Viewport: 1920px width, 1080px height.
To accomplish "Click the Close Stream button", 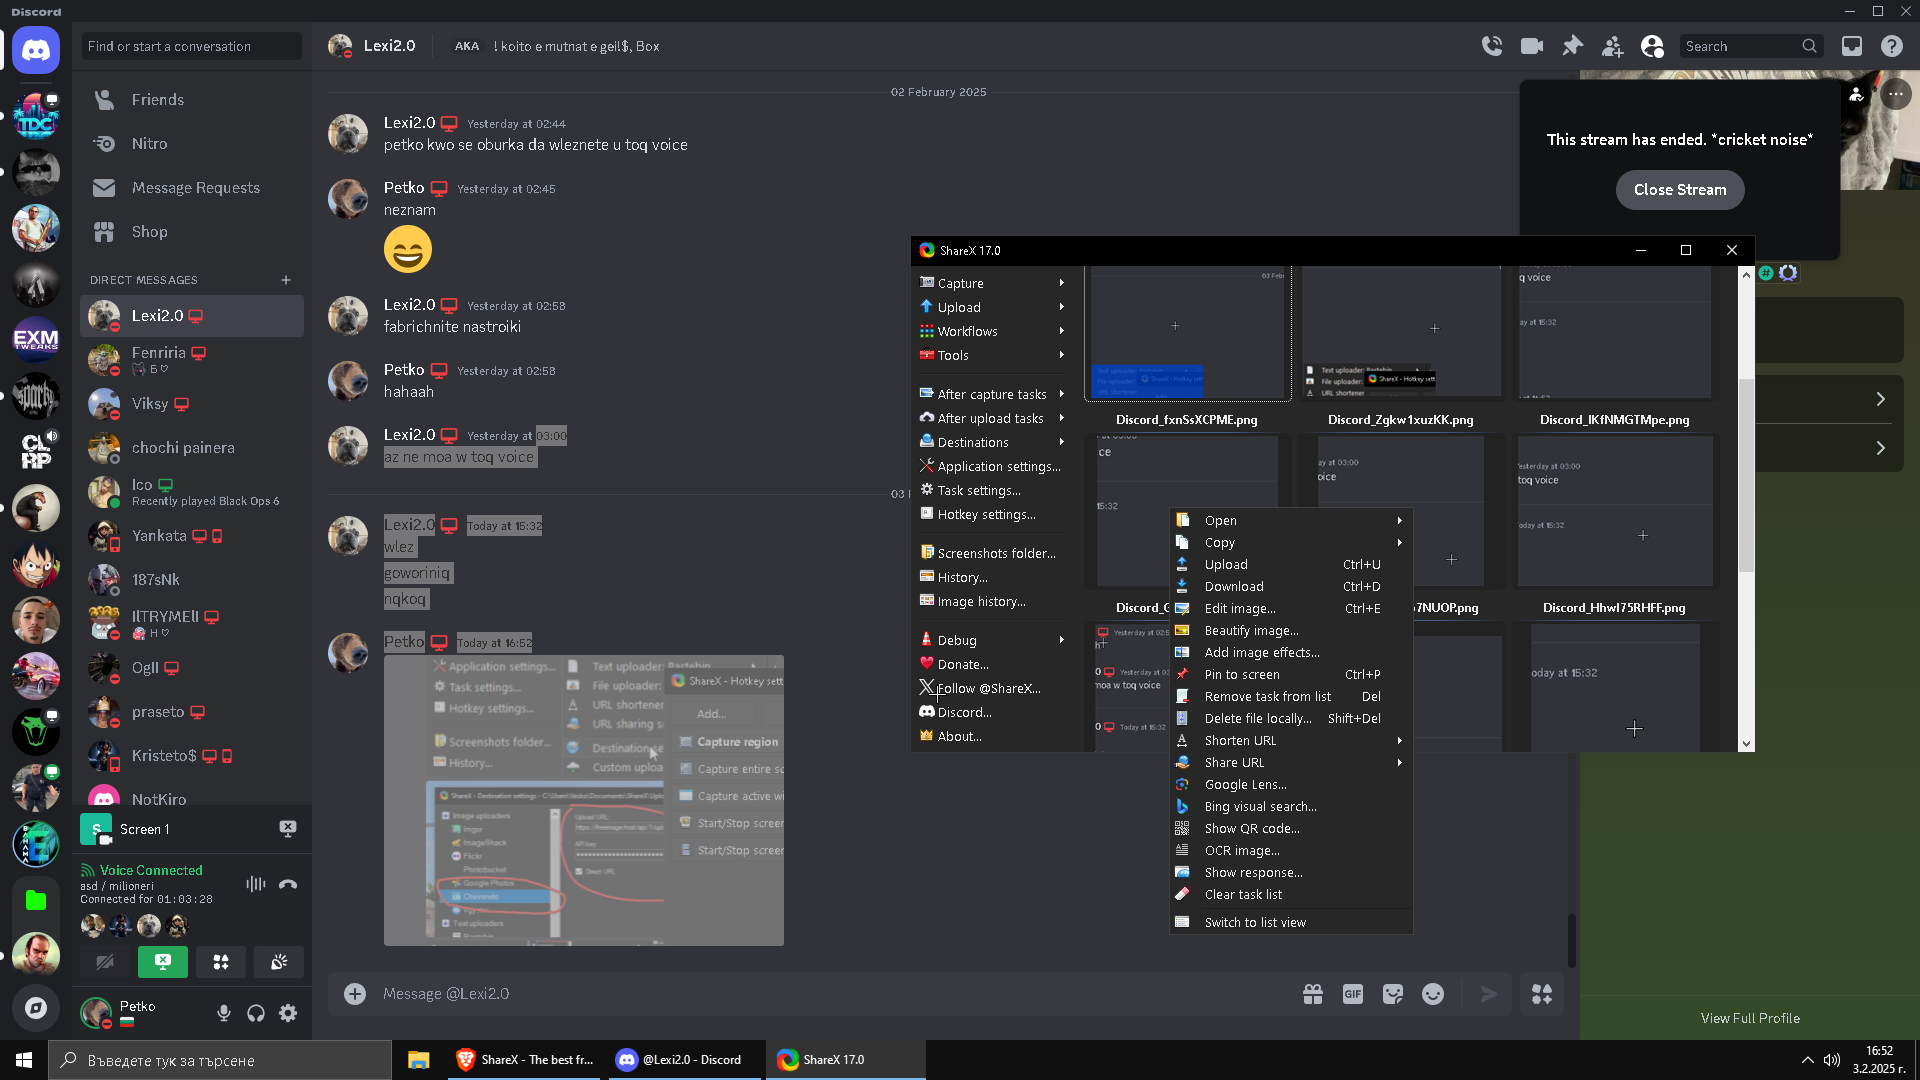I will tap(1680, 190).
